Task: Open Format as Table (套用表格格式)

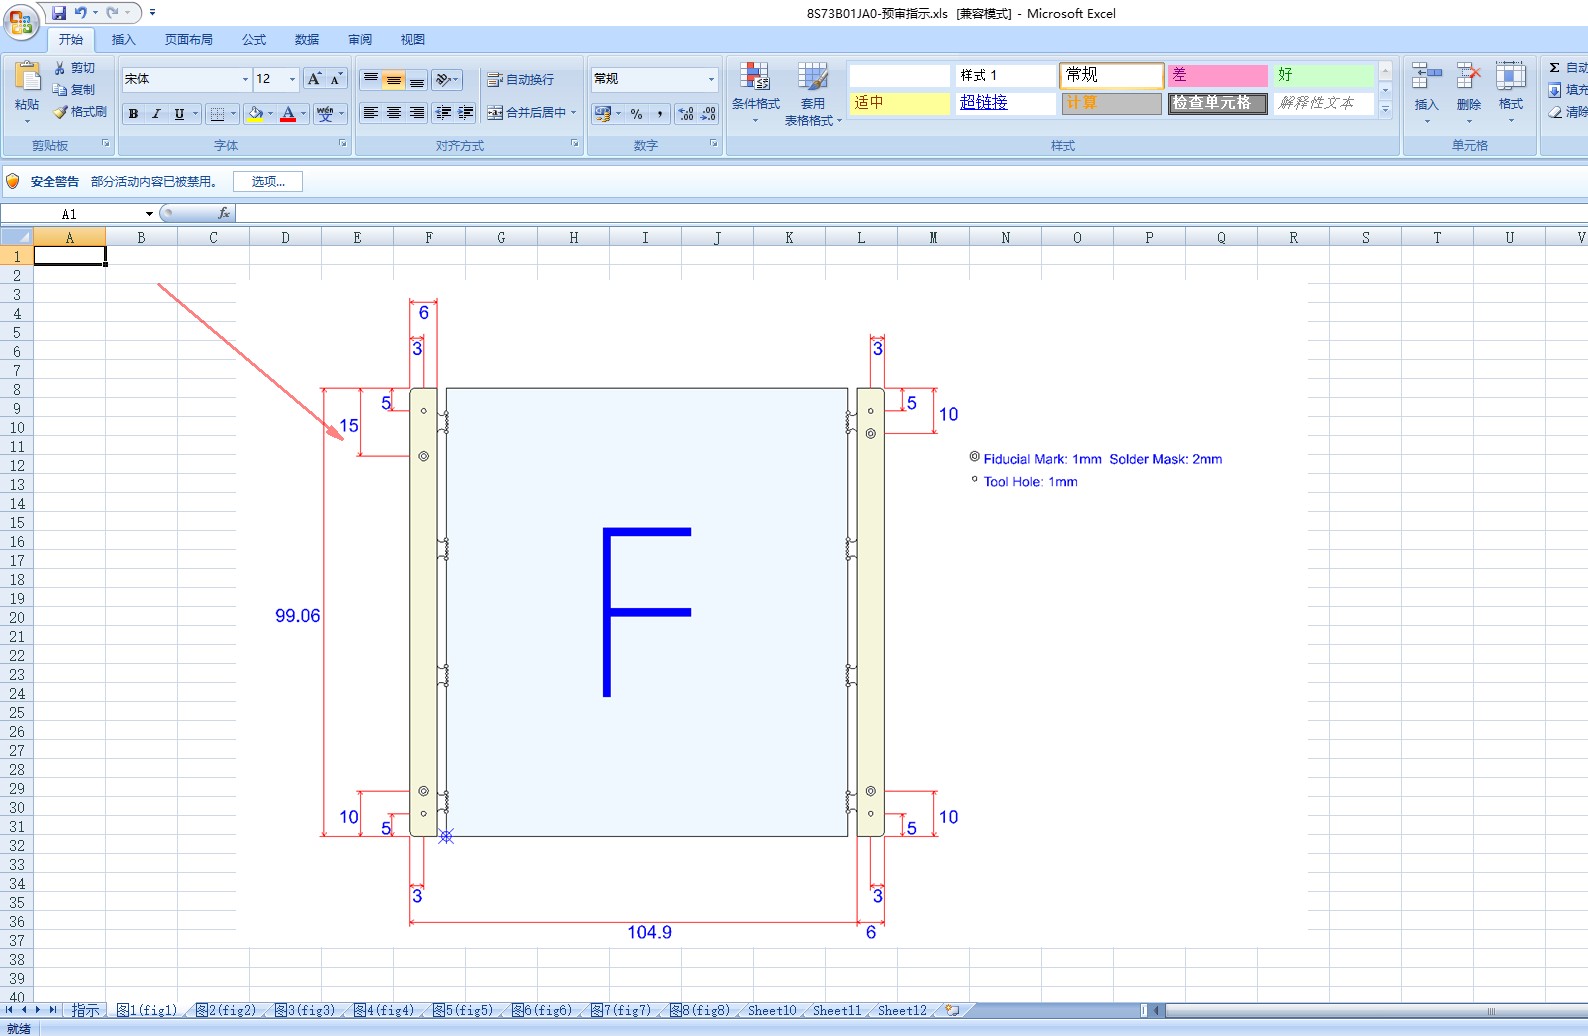Action: point(812,94)
